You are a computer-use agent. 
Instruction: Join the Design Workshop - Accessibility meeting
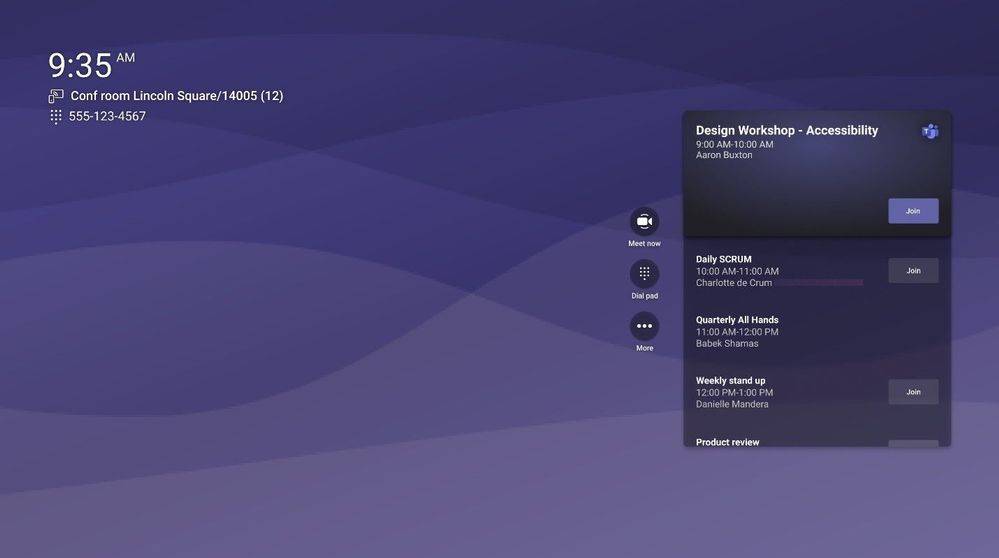[912, 211]
